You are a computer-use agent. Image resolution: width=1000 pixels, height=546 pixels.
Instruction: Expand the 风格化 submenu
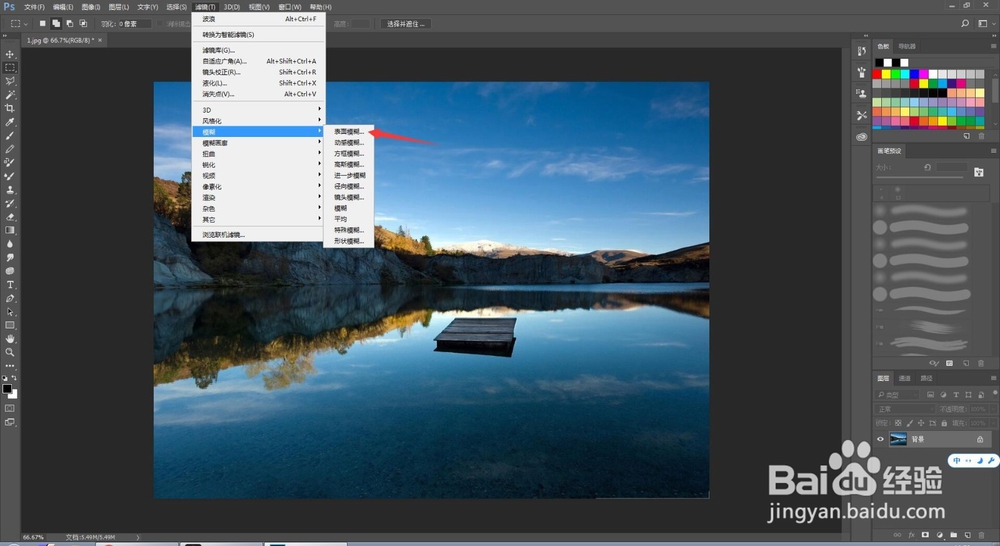(258, 121)
